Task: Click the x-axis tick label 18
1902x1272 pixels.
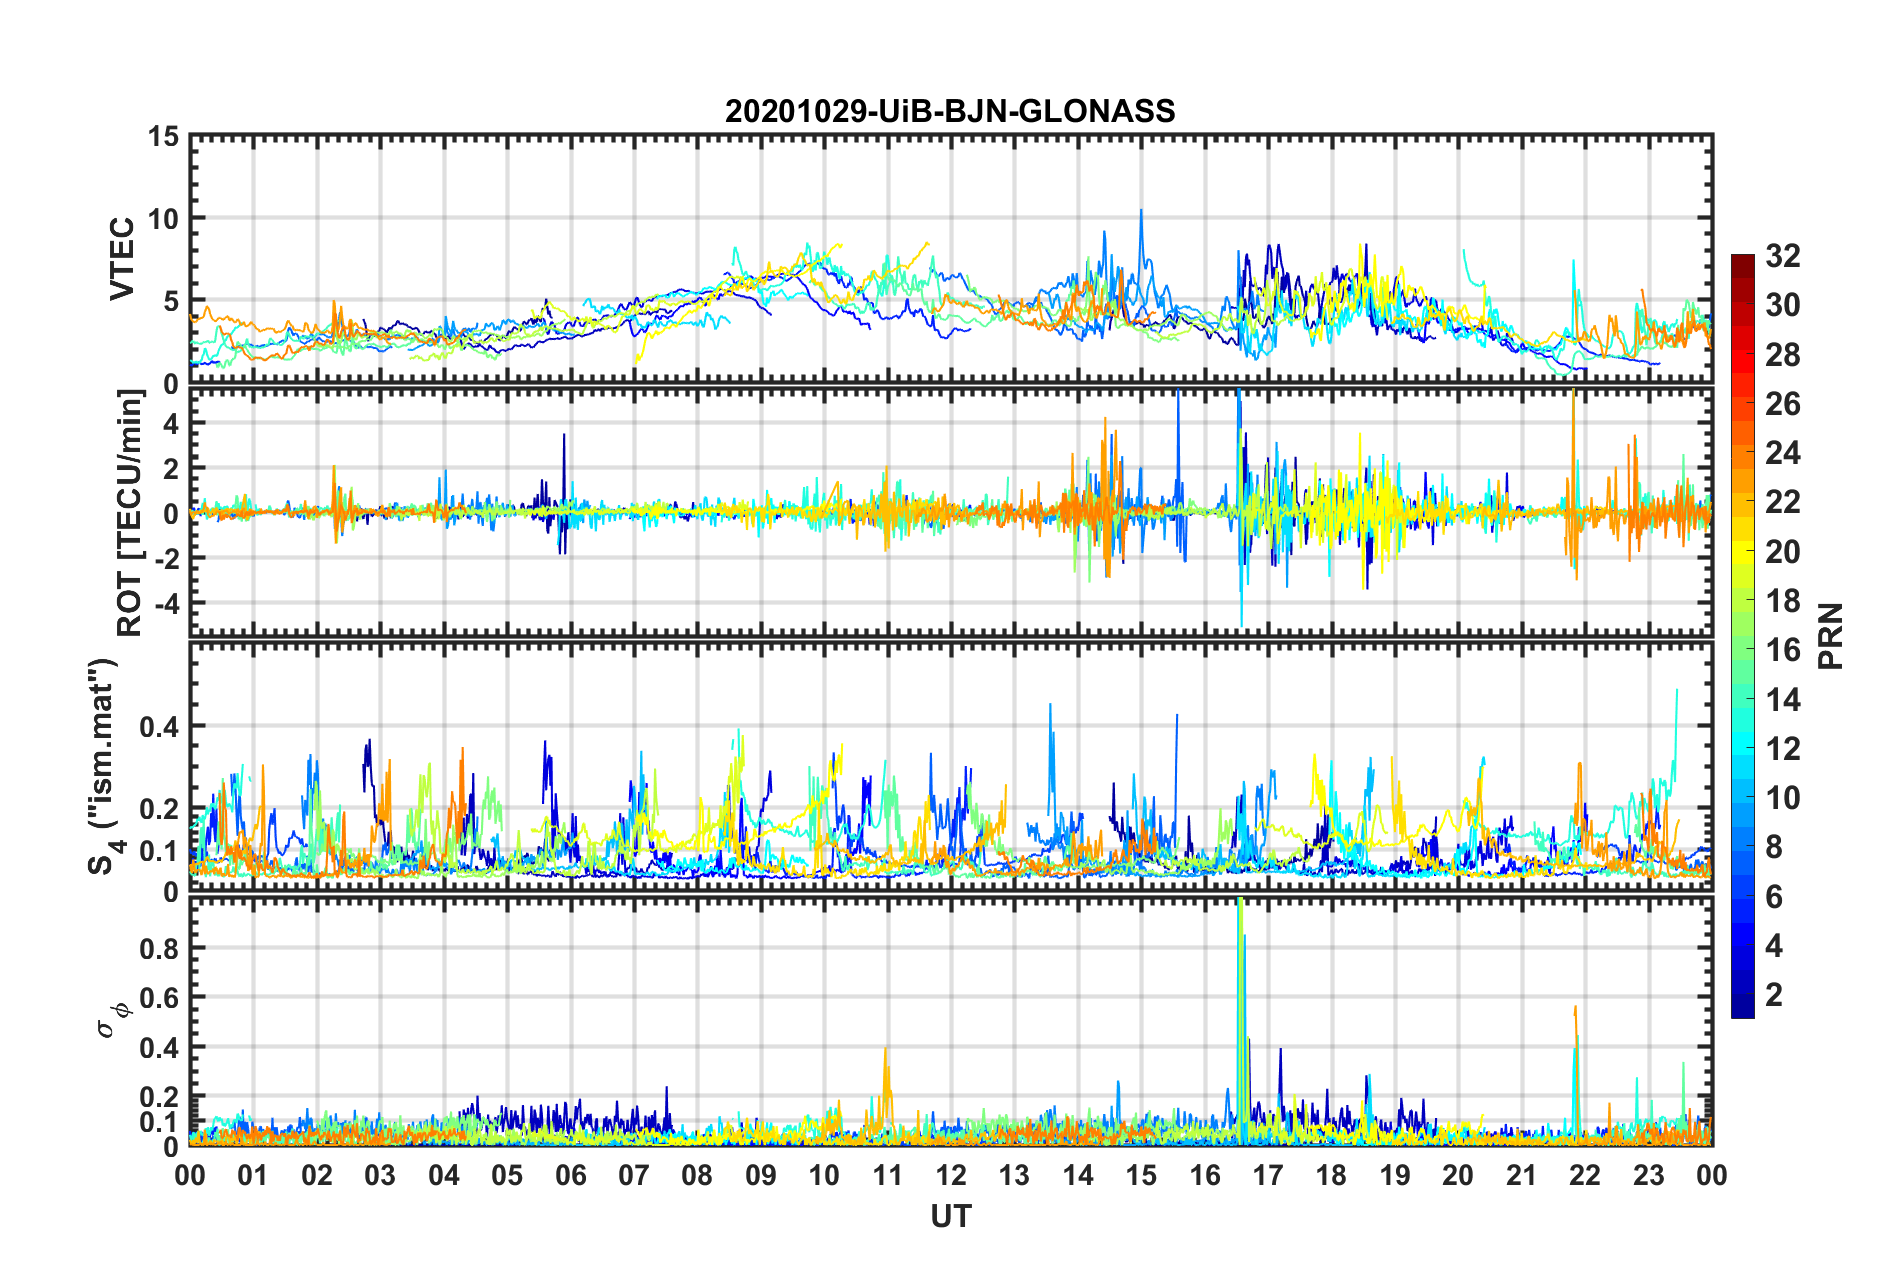Action: (1331, 1175)
